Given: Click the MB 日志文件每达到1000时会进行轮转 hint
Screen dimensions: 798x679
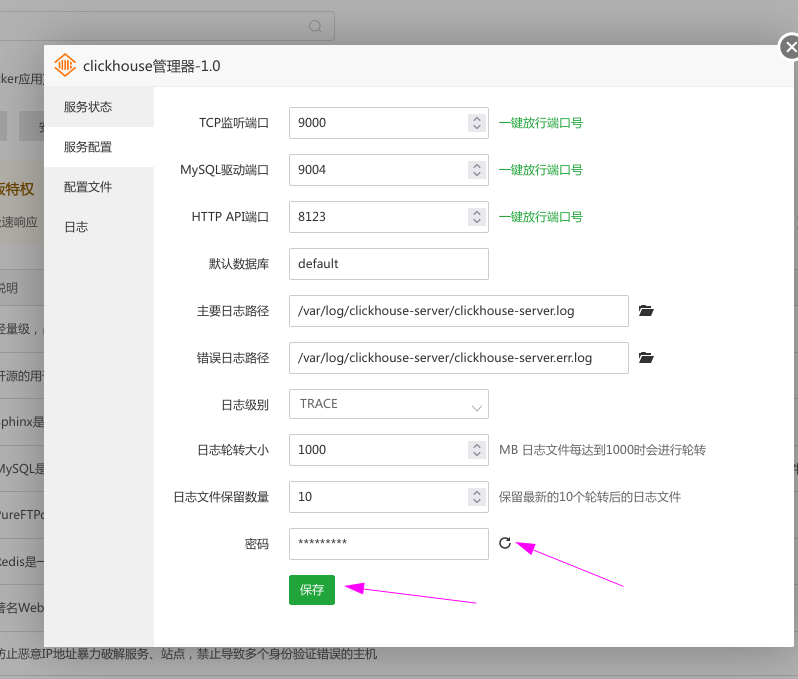Looking at the screenshot, I should (x=602, y=450).
